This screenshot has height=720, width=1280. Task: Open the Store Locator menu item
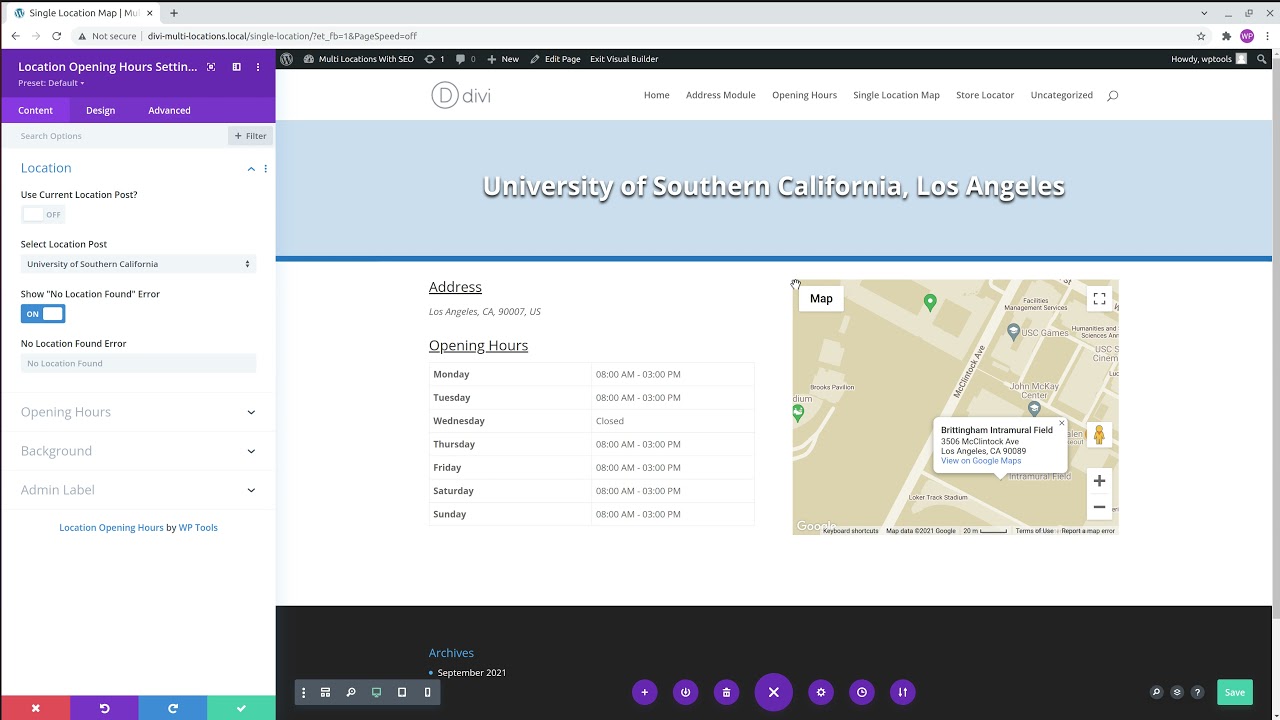tap(985, 95)
